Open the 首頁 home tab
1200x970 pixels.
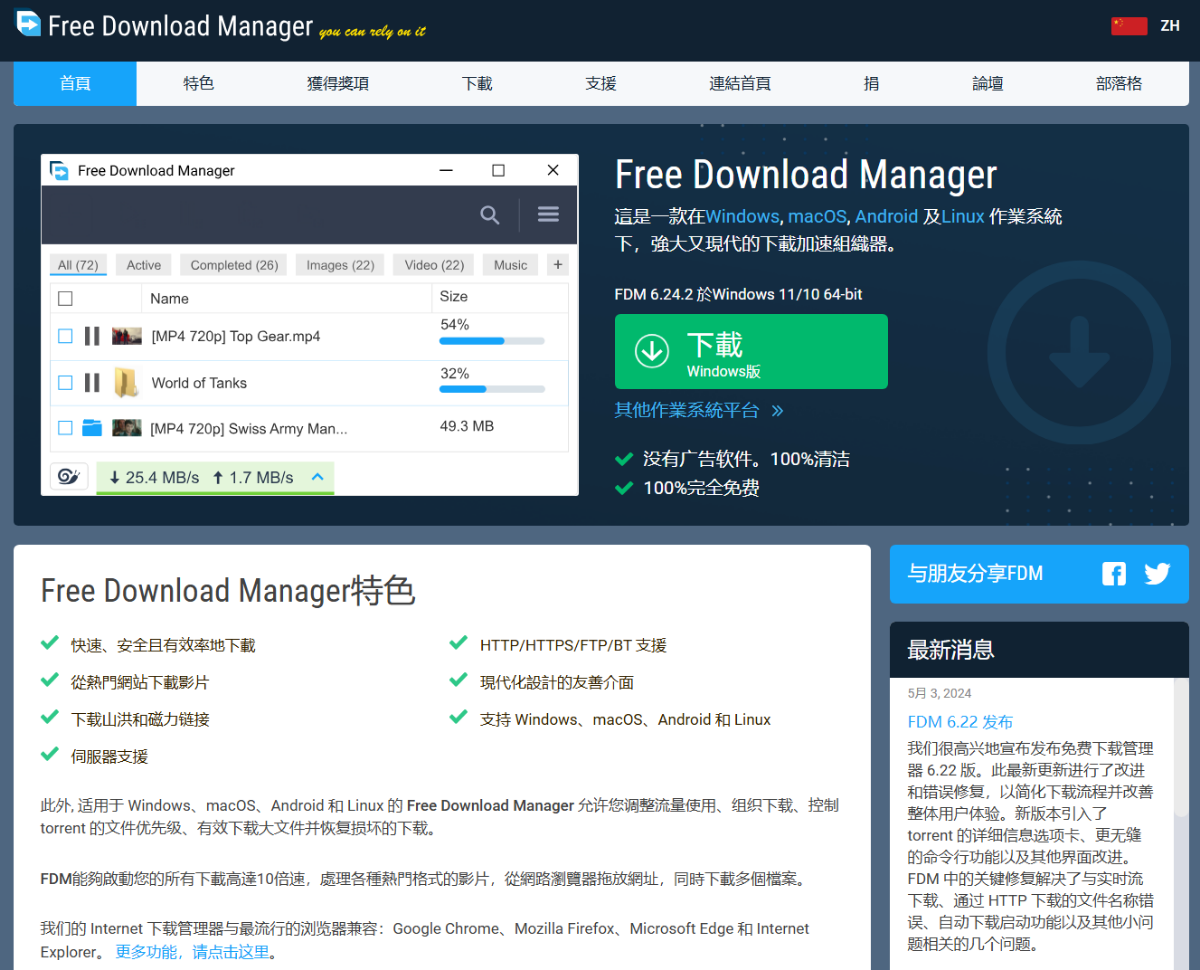coord(75,84)
